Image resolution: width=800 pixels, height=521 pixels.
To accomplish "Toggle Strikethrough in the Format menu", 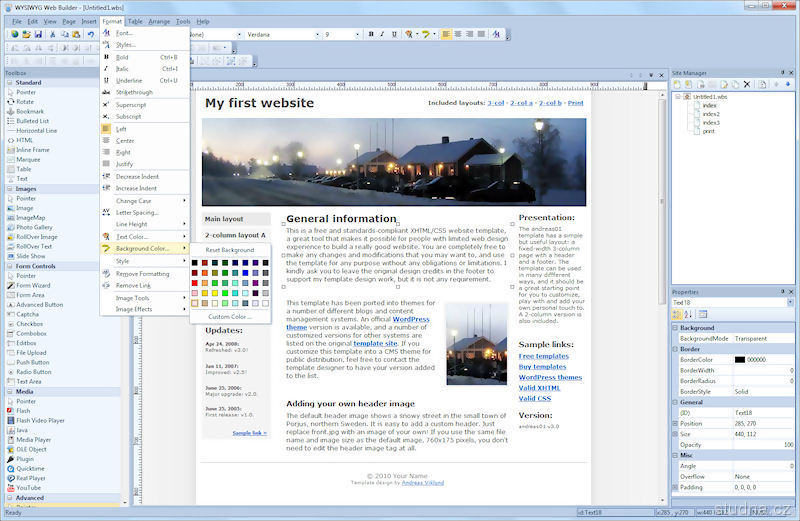I will click(134, 92).
